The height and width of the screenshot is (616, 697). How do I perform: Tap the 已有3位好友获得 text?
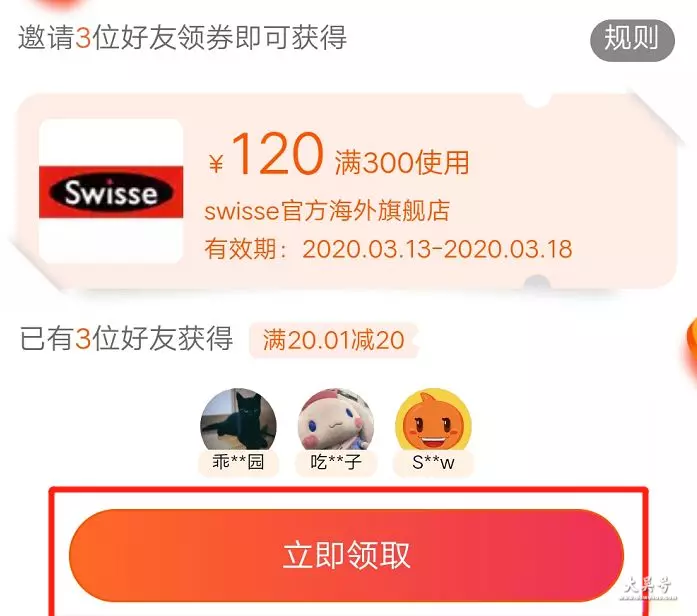(x=126, y=339)
